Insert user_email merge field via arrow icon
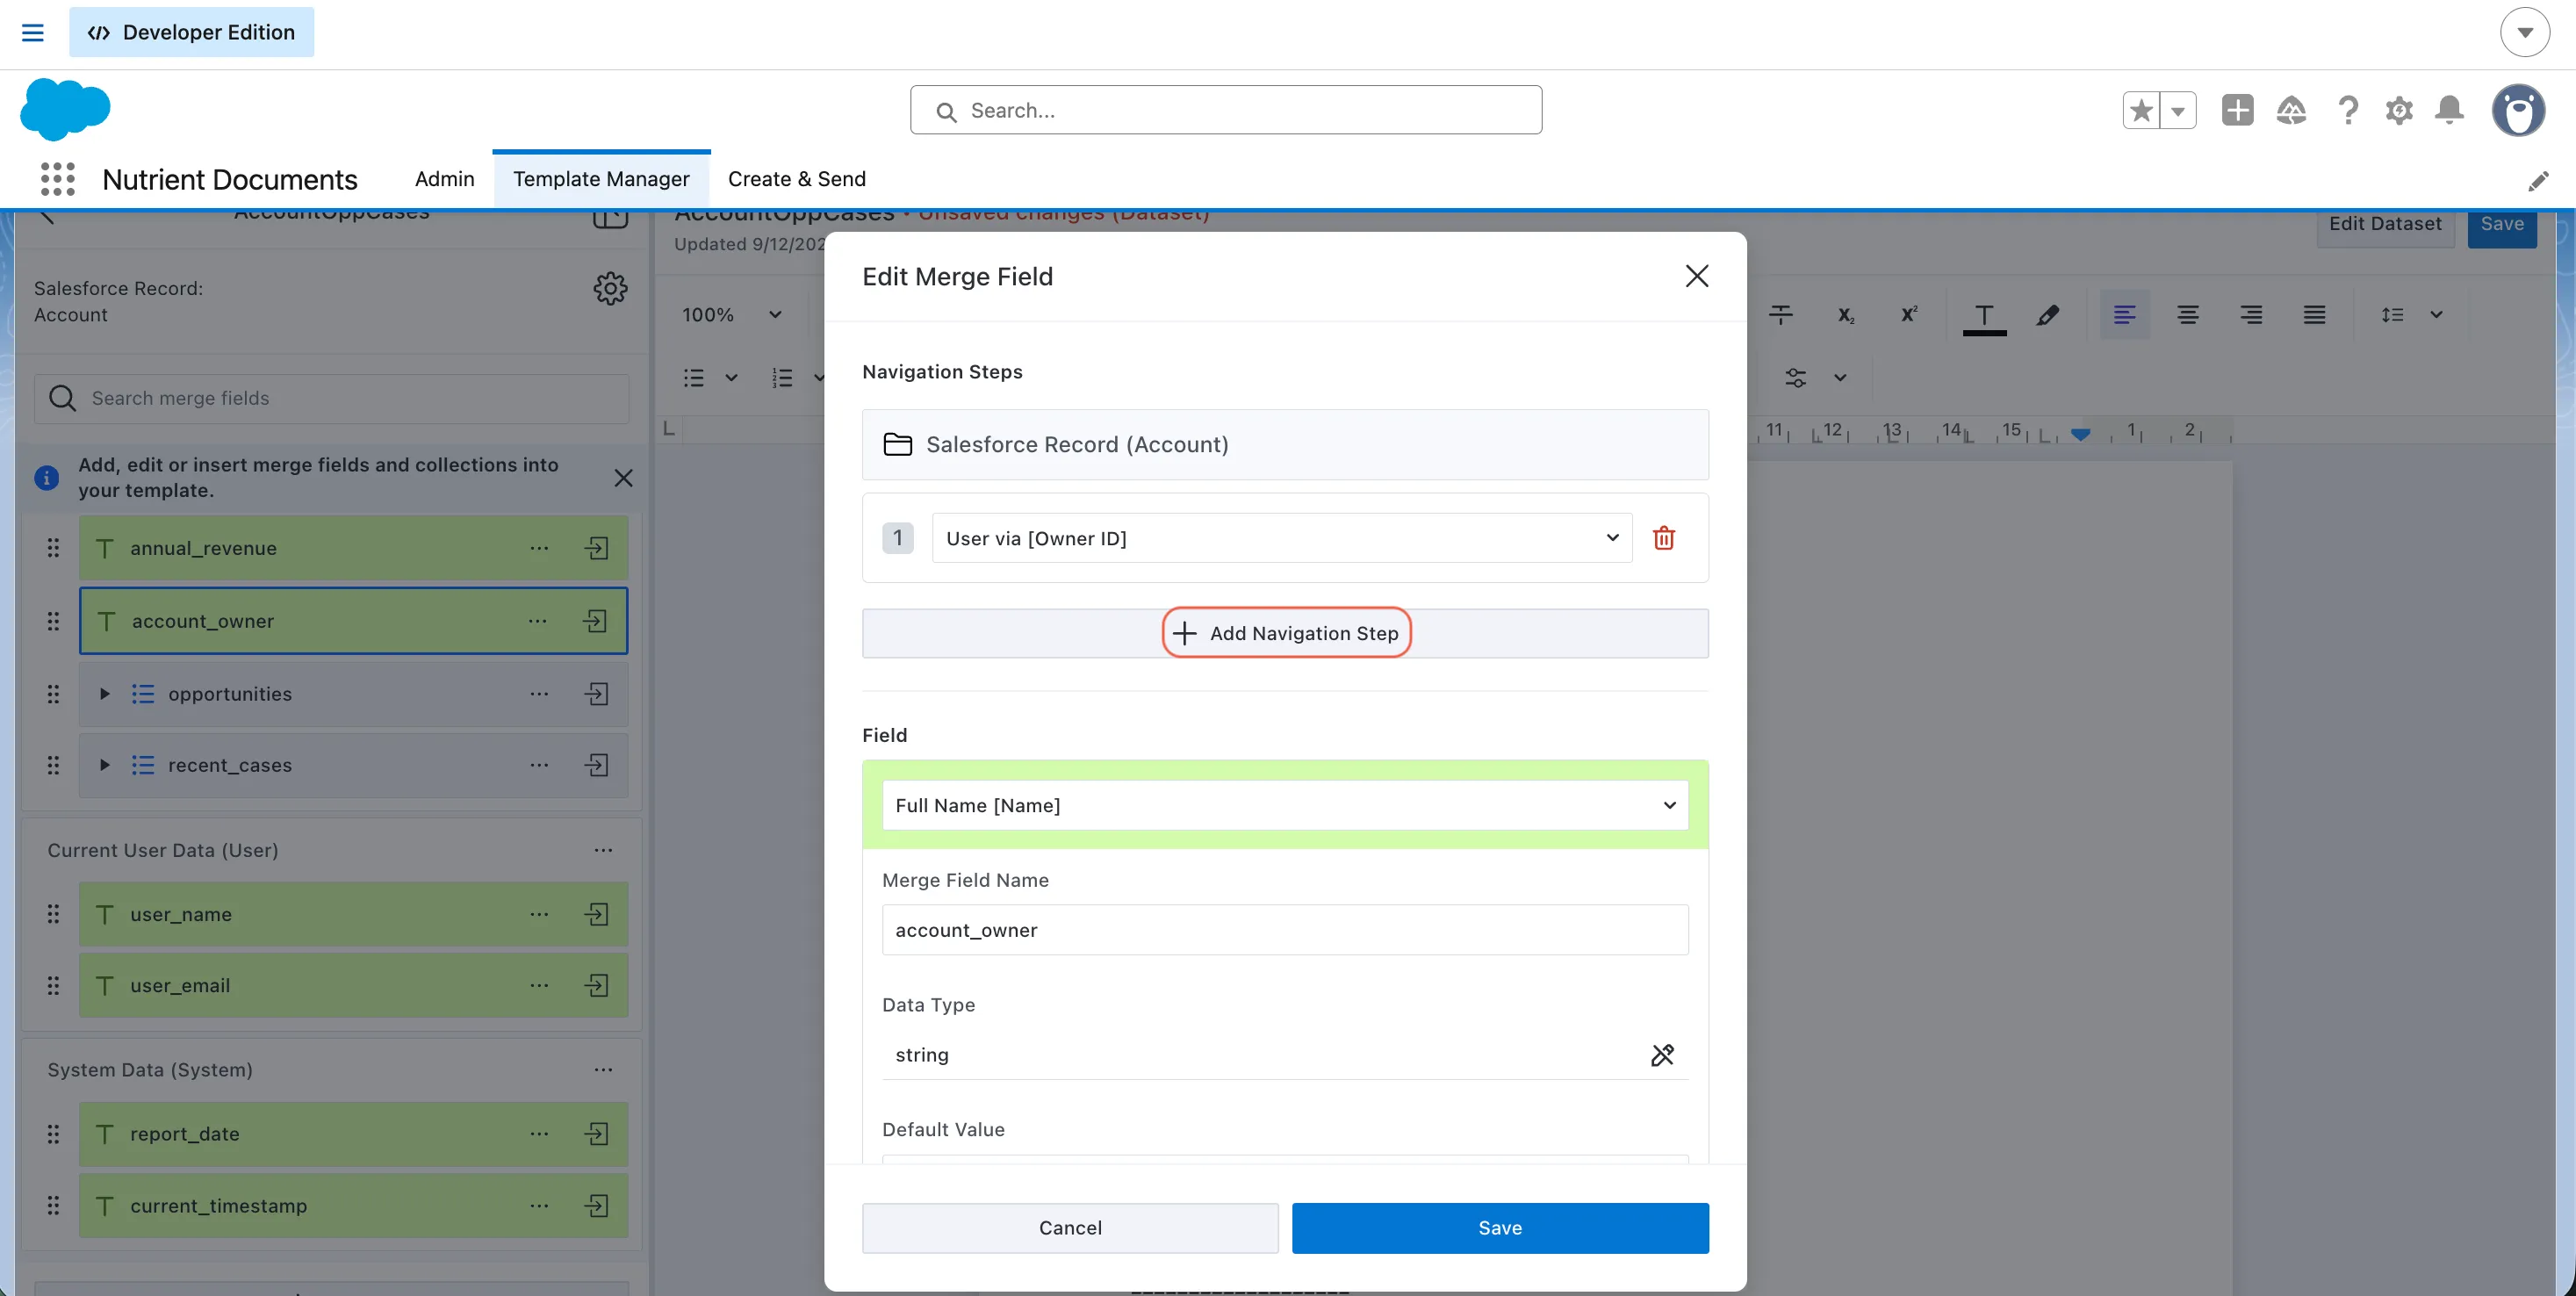 click(597, 985)
